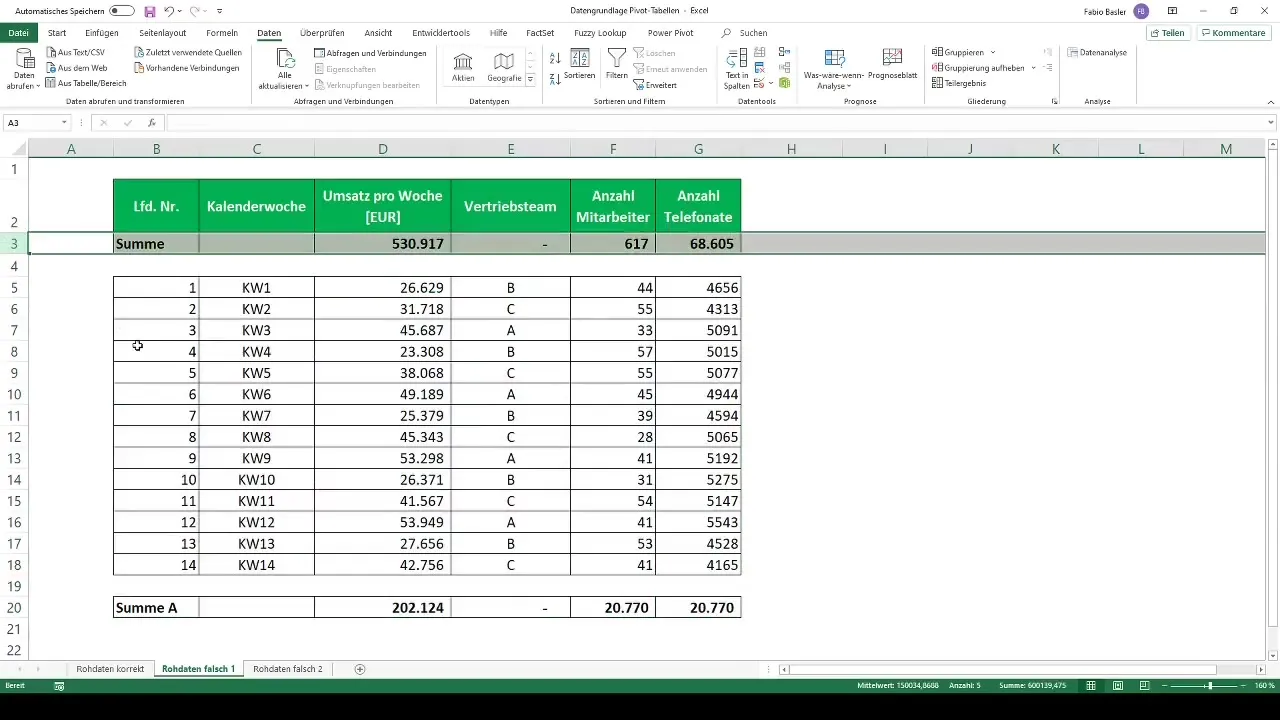The image size is (1280, 720).
Task: Open Gliederung dialog launcher icon
Action: click(x=1054, y=102)
